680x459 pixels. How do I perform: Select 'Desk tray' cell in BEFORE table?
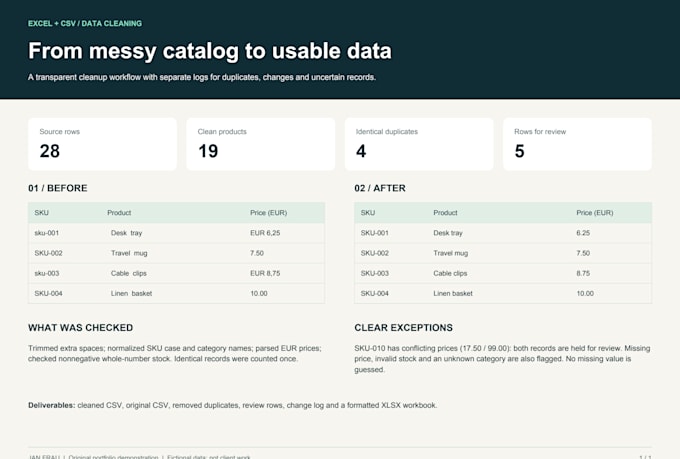pos(126,233)
